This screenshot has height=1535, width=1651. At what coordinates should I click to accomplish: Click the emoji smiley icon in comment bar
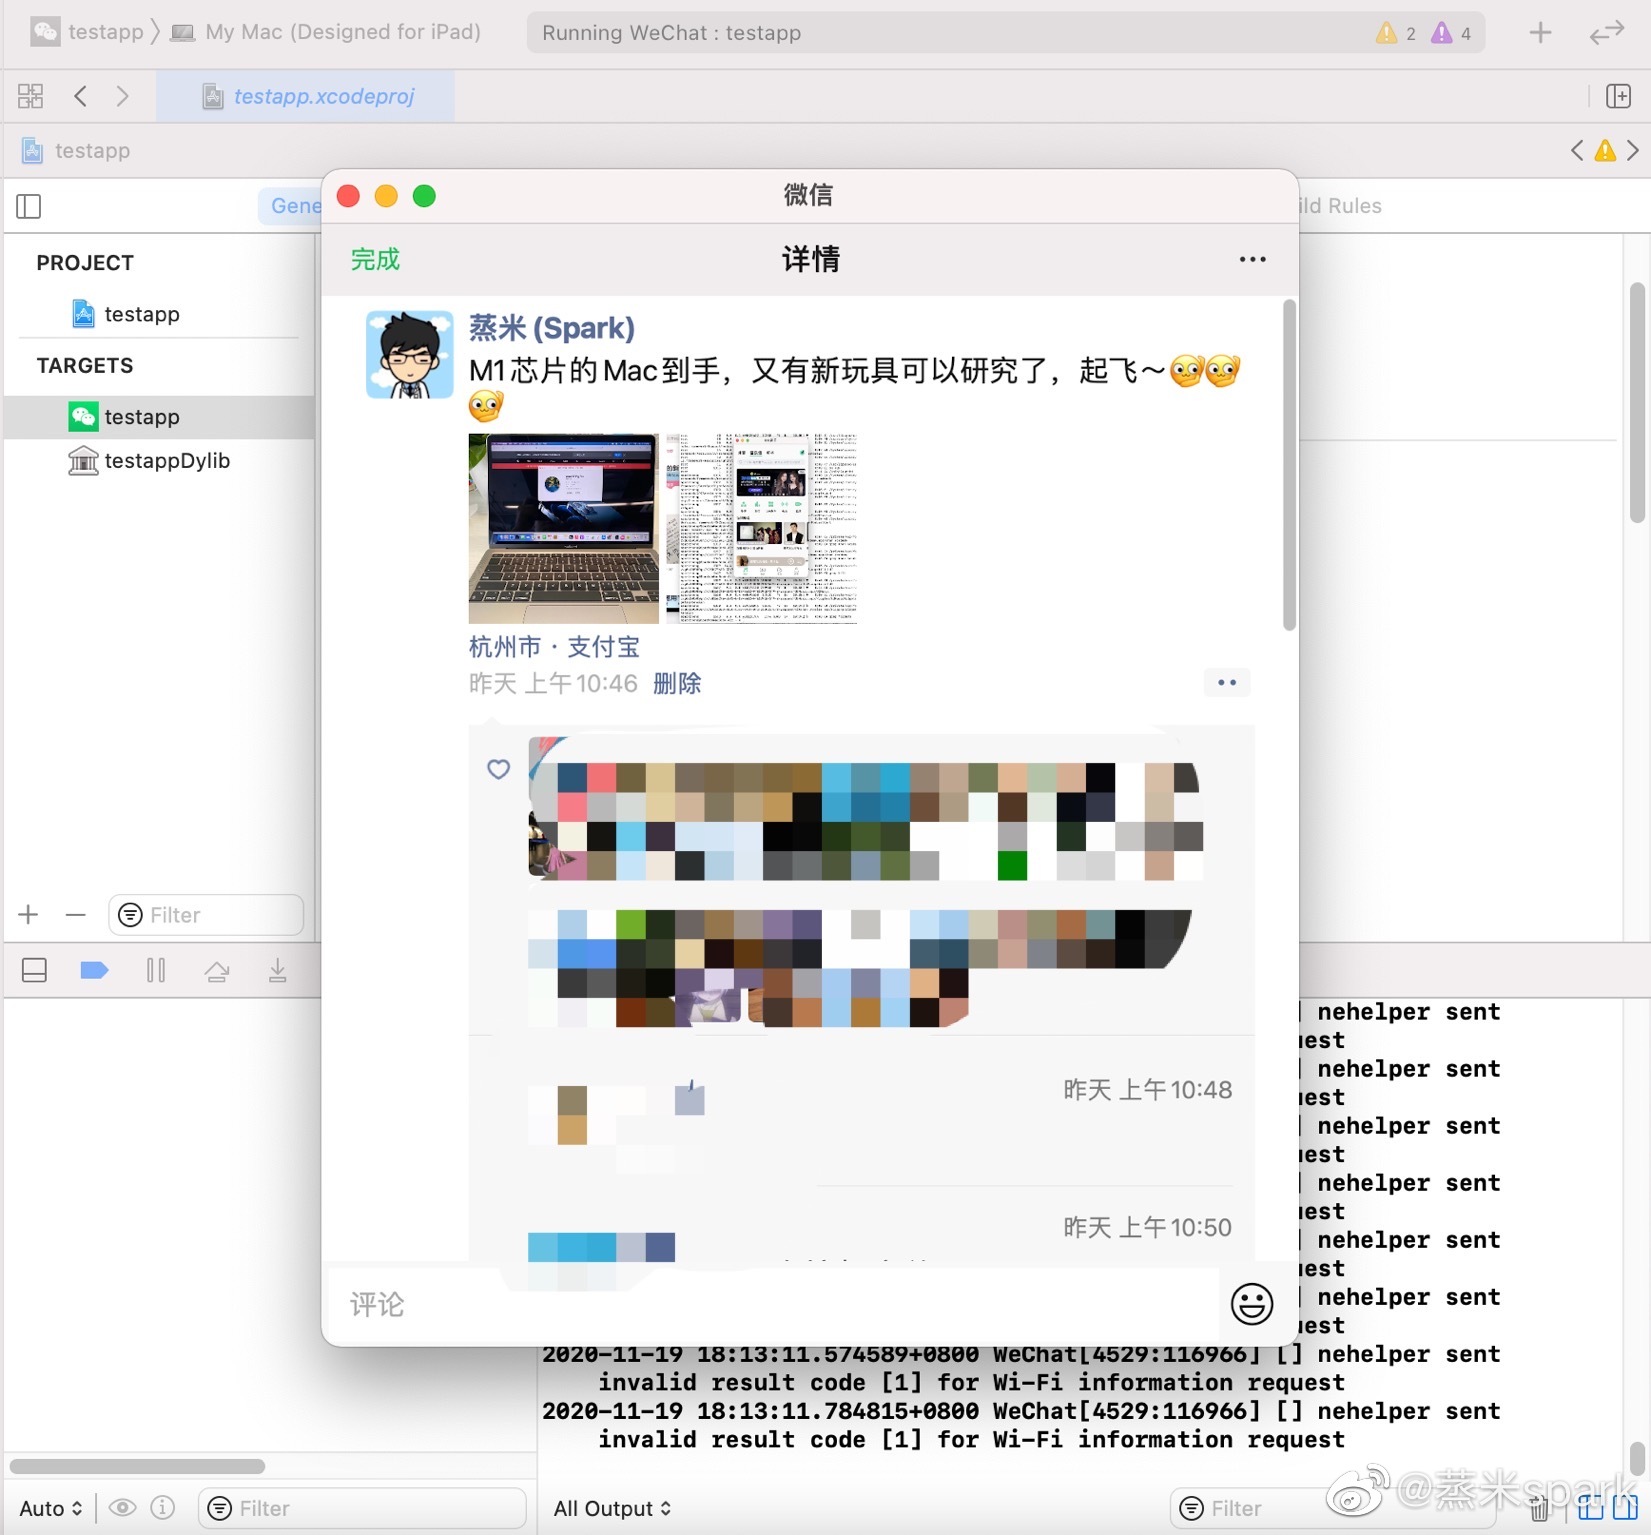coord(1251,1304)
